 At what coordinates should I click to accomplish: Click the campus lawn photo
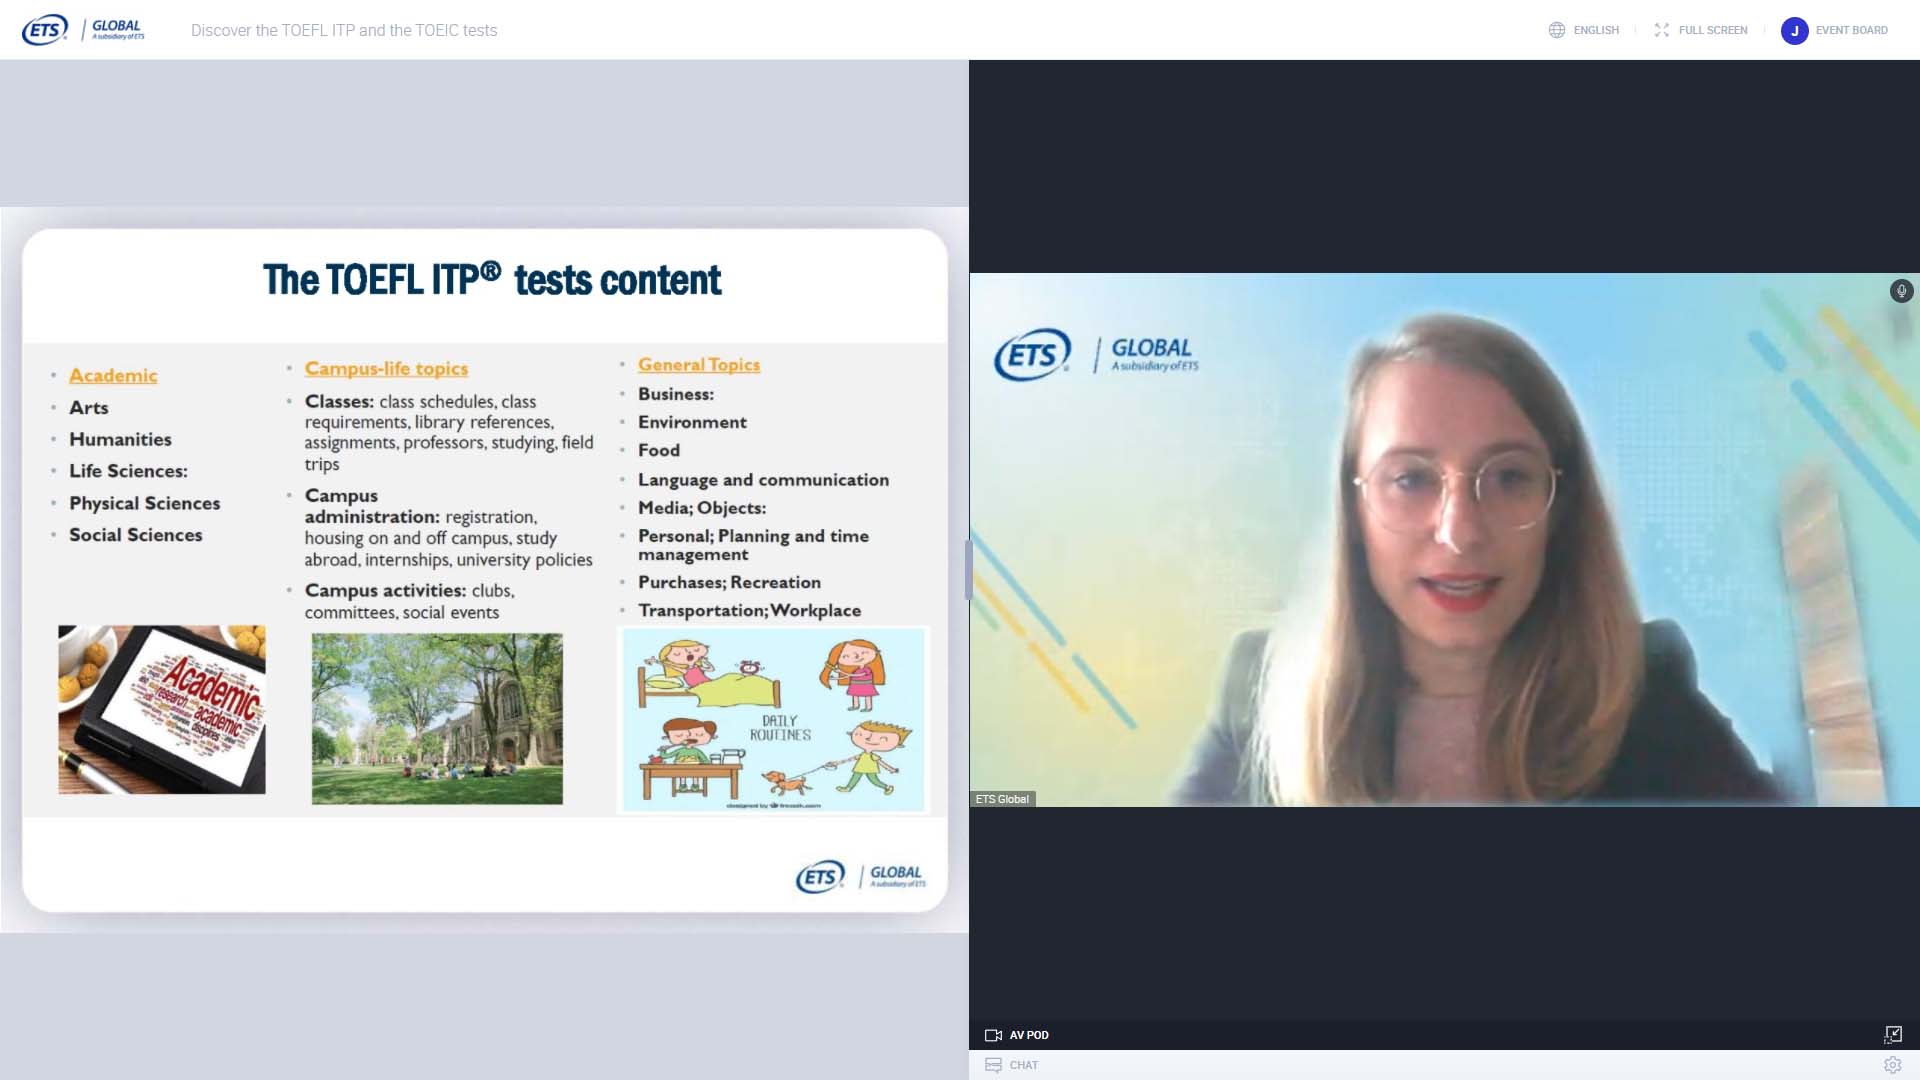437,718
